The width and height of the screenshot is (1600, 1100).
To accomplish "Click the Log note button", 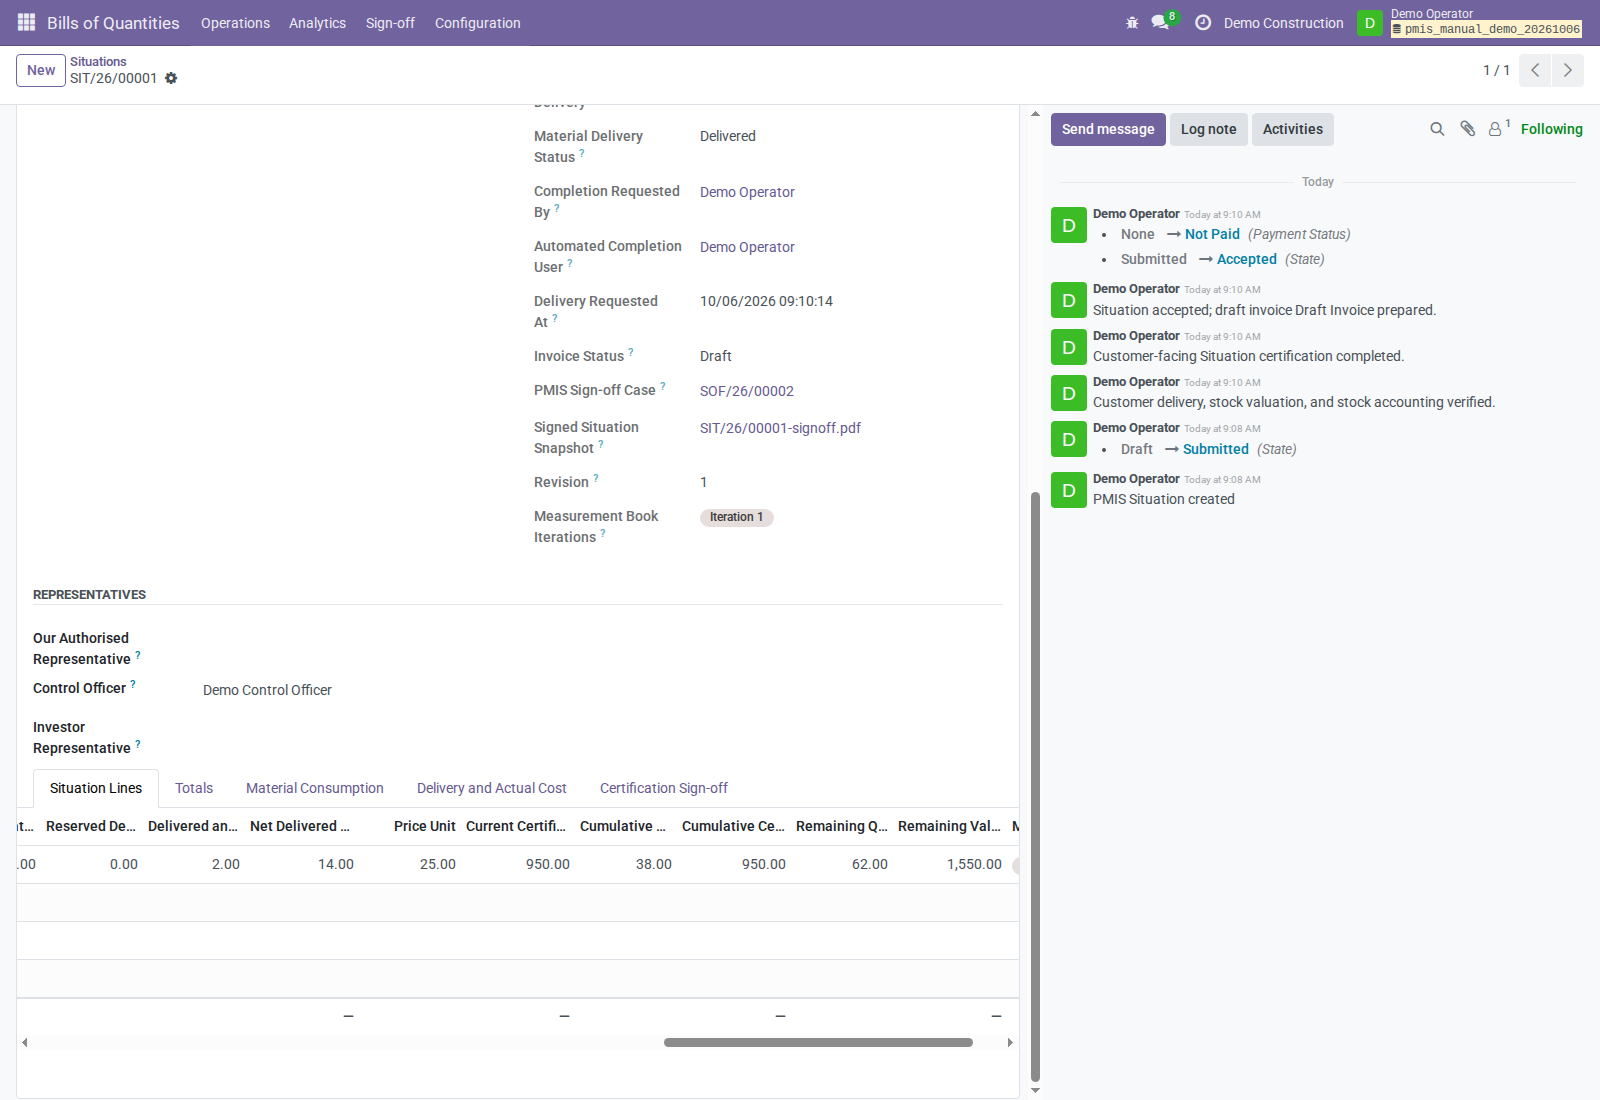I will pos(1209,129).
